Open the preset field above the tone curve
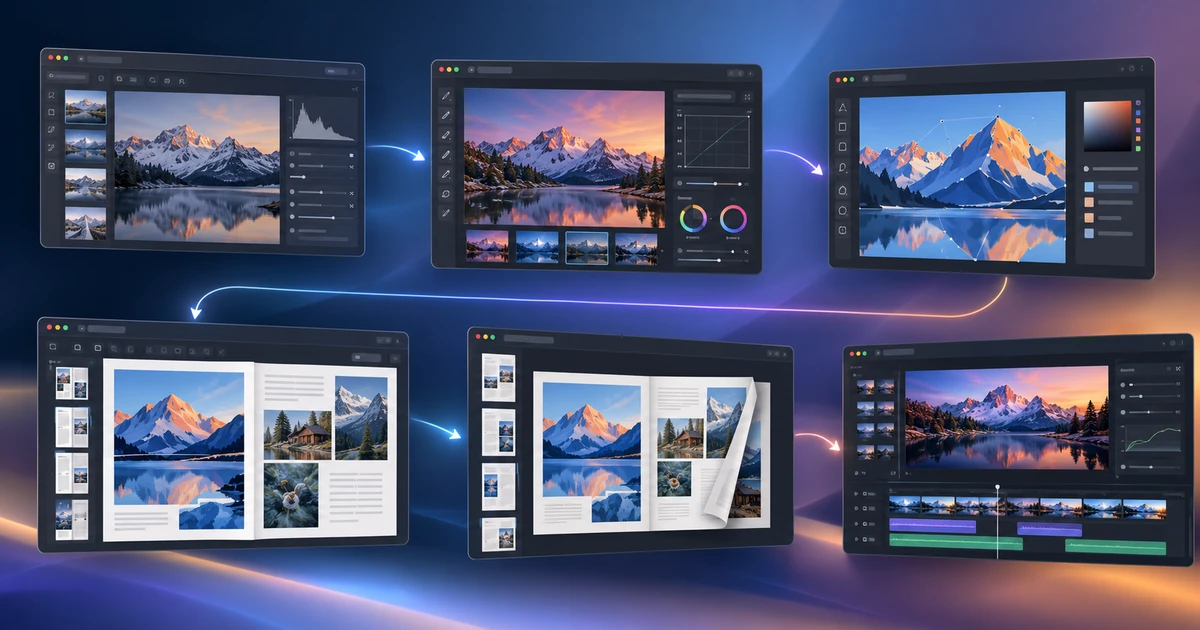 pos(704,96)
